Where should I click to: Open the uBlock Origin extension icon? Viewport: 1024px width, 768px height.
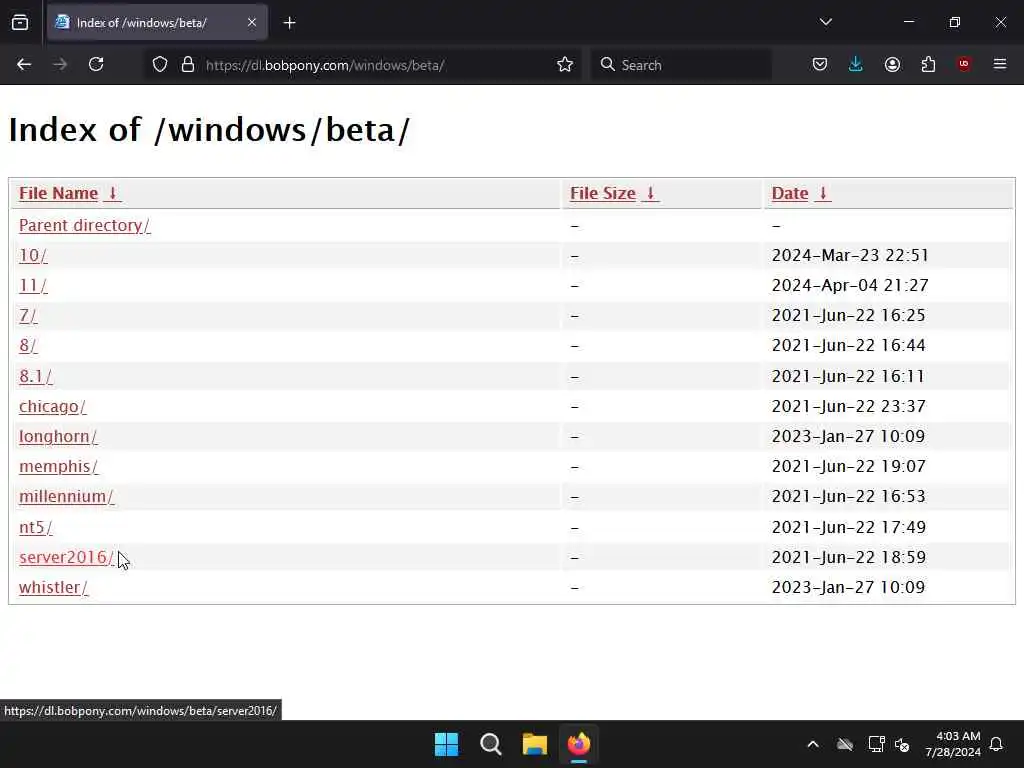(x=964, y=64)
